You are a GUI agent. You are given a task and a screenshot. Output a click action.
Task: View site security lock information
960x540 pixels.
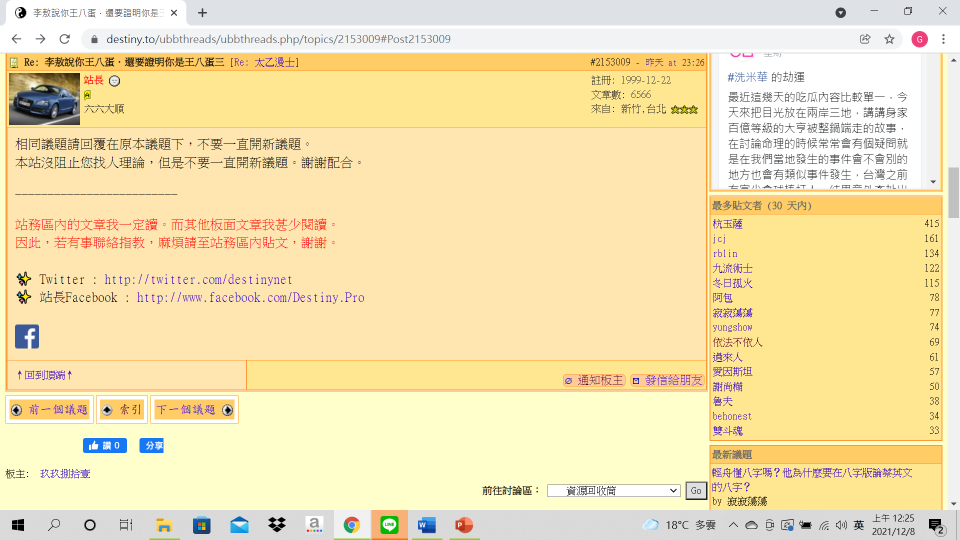(x=94, y=39)
